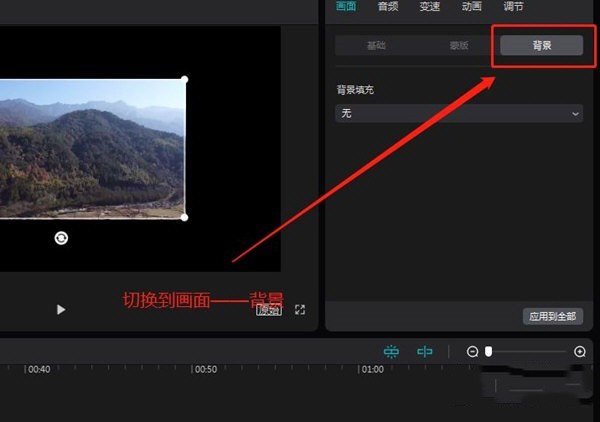The width and height of the screenshot is (600, 422).
Task: Toggle the timeline linkage icon
Action: 425,352
